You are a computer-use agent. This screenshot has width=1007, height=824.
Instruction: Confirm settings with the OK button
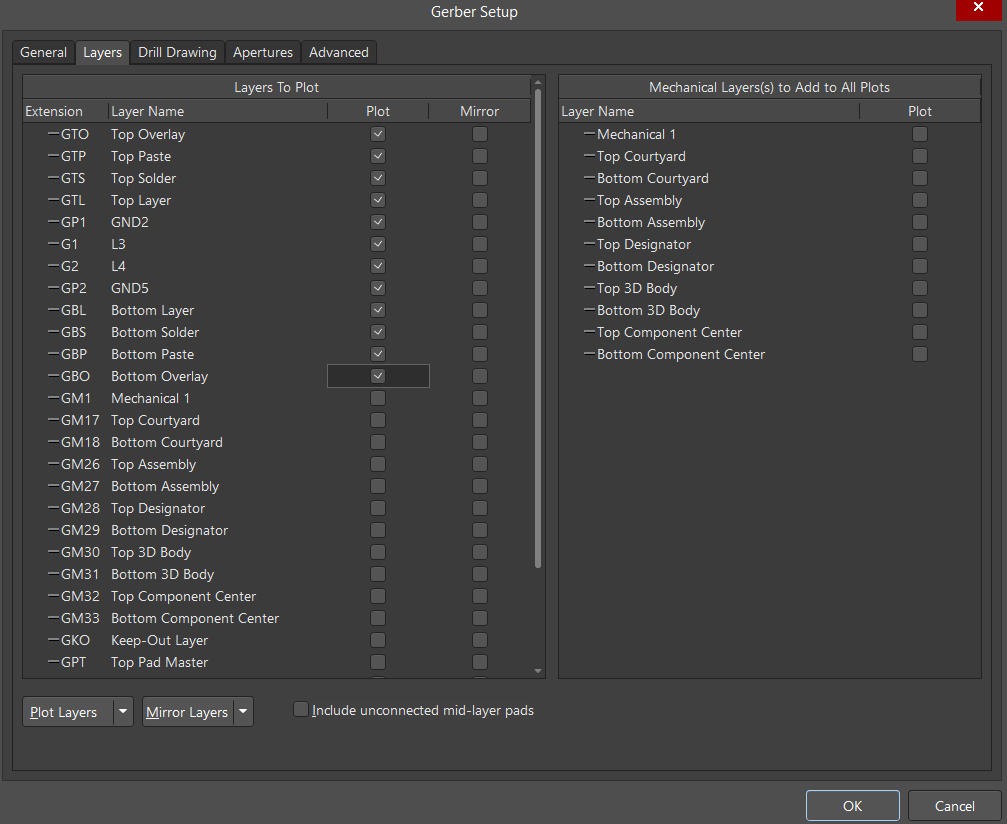(852, 805)
